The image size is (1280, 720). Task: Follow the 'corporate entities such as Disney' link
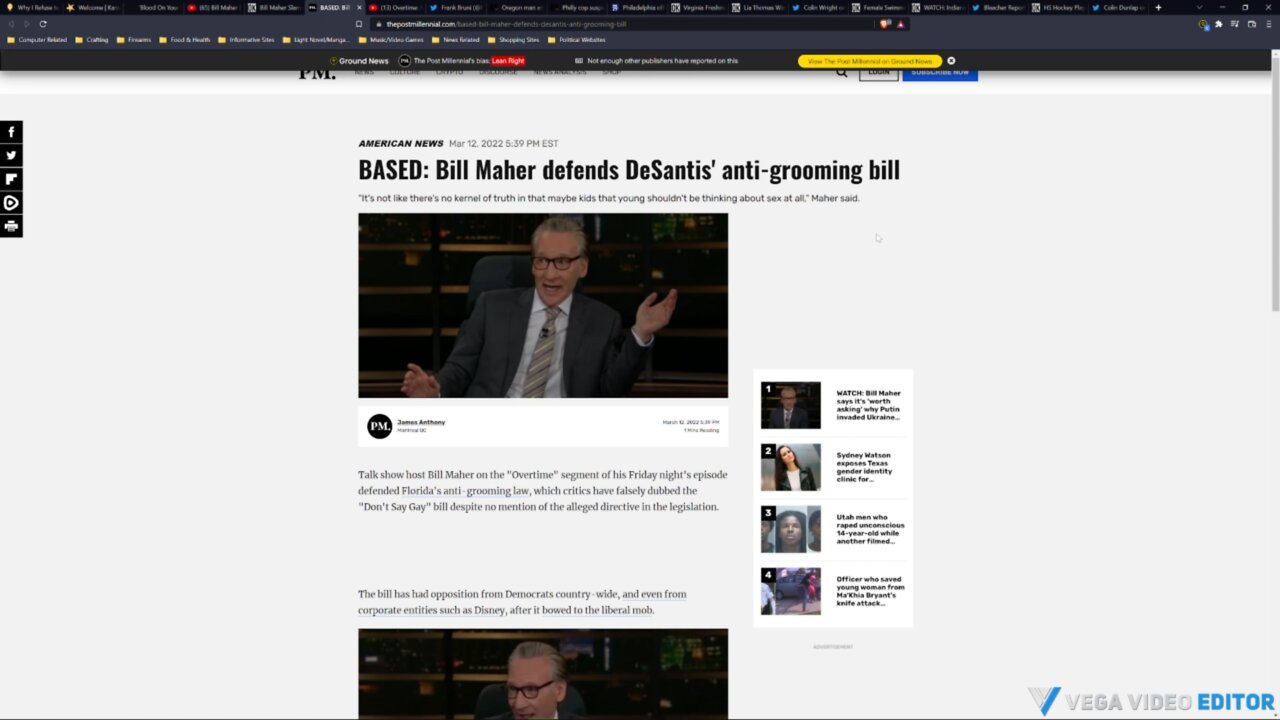point(431,610)
